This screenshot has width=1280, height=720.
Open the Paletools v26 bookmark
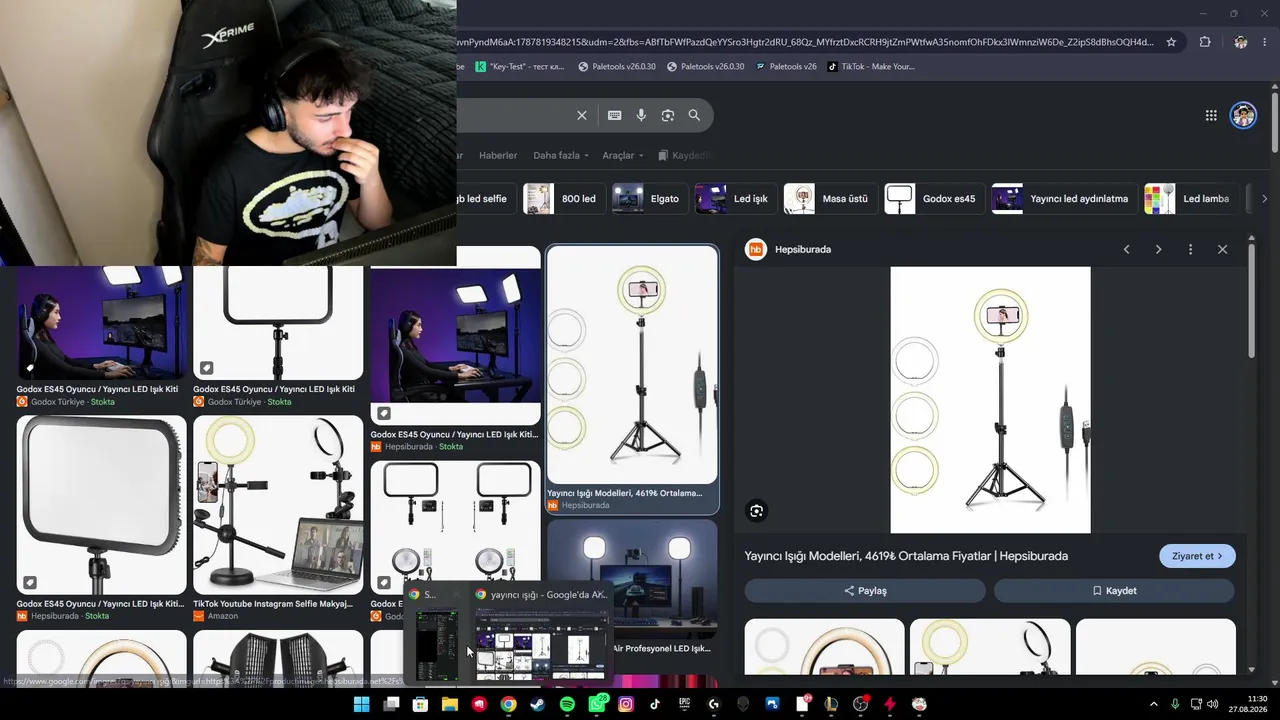click(786, 67)
